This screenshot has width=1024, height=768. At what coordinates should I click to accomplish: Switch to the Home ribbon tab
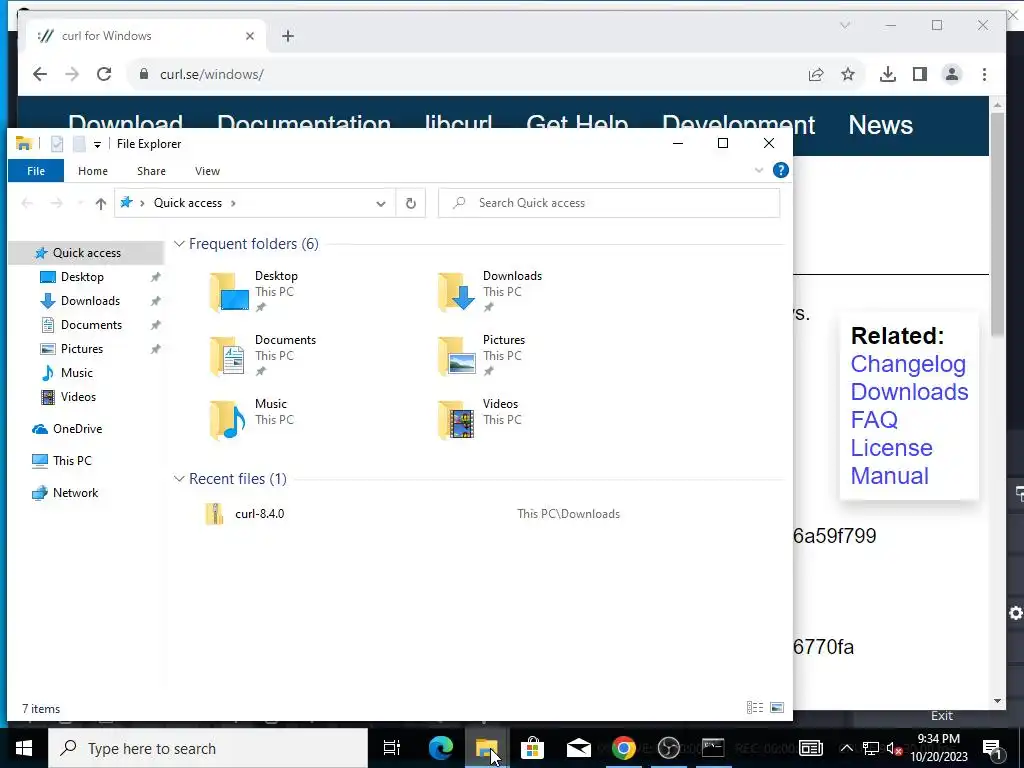tap(93, 171)
